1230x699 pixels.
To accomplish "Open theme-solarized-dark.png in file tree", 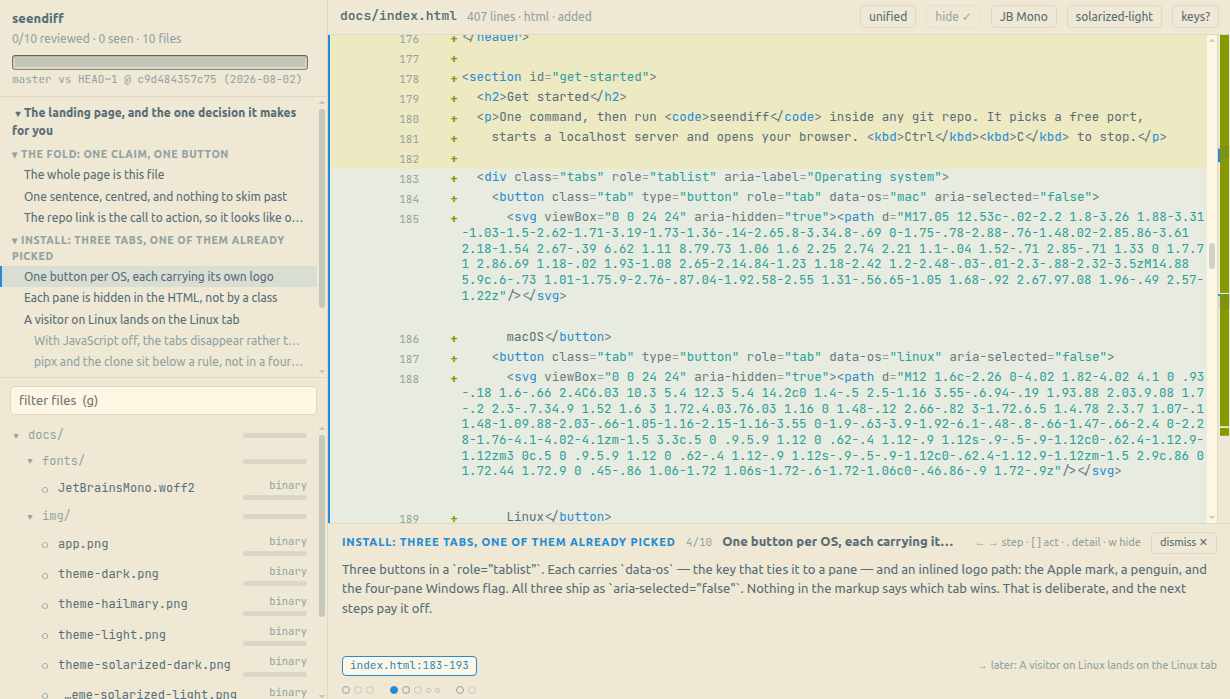I will pyautogui.click(x=144, y=665).
